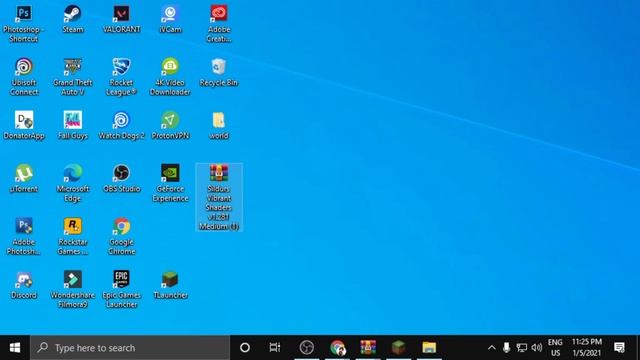Image resolution: width=640 pixels, height=360 pixels.
Task: Select the Wondershare Filmora9 desktop icon
Action: click(73, 289)
